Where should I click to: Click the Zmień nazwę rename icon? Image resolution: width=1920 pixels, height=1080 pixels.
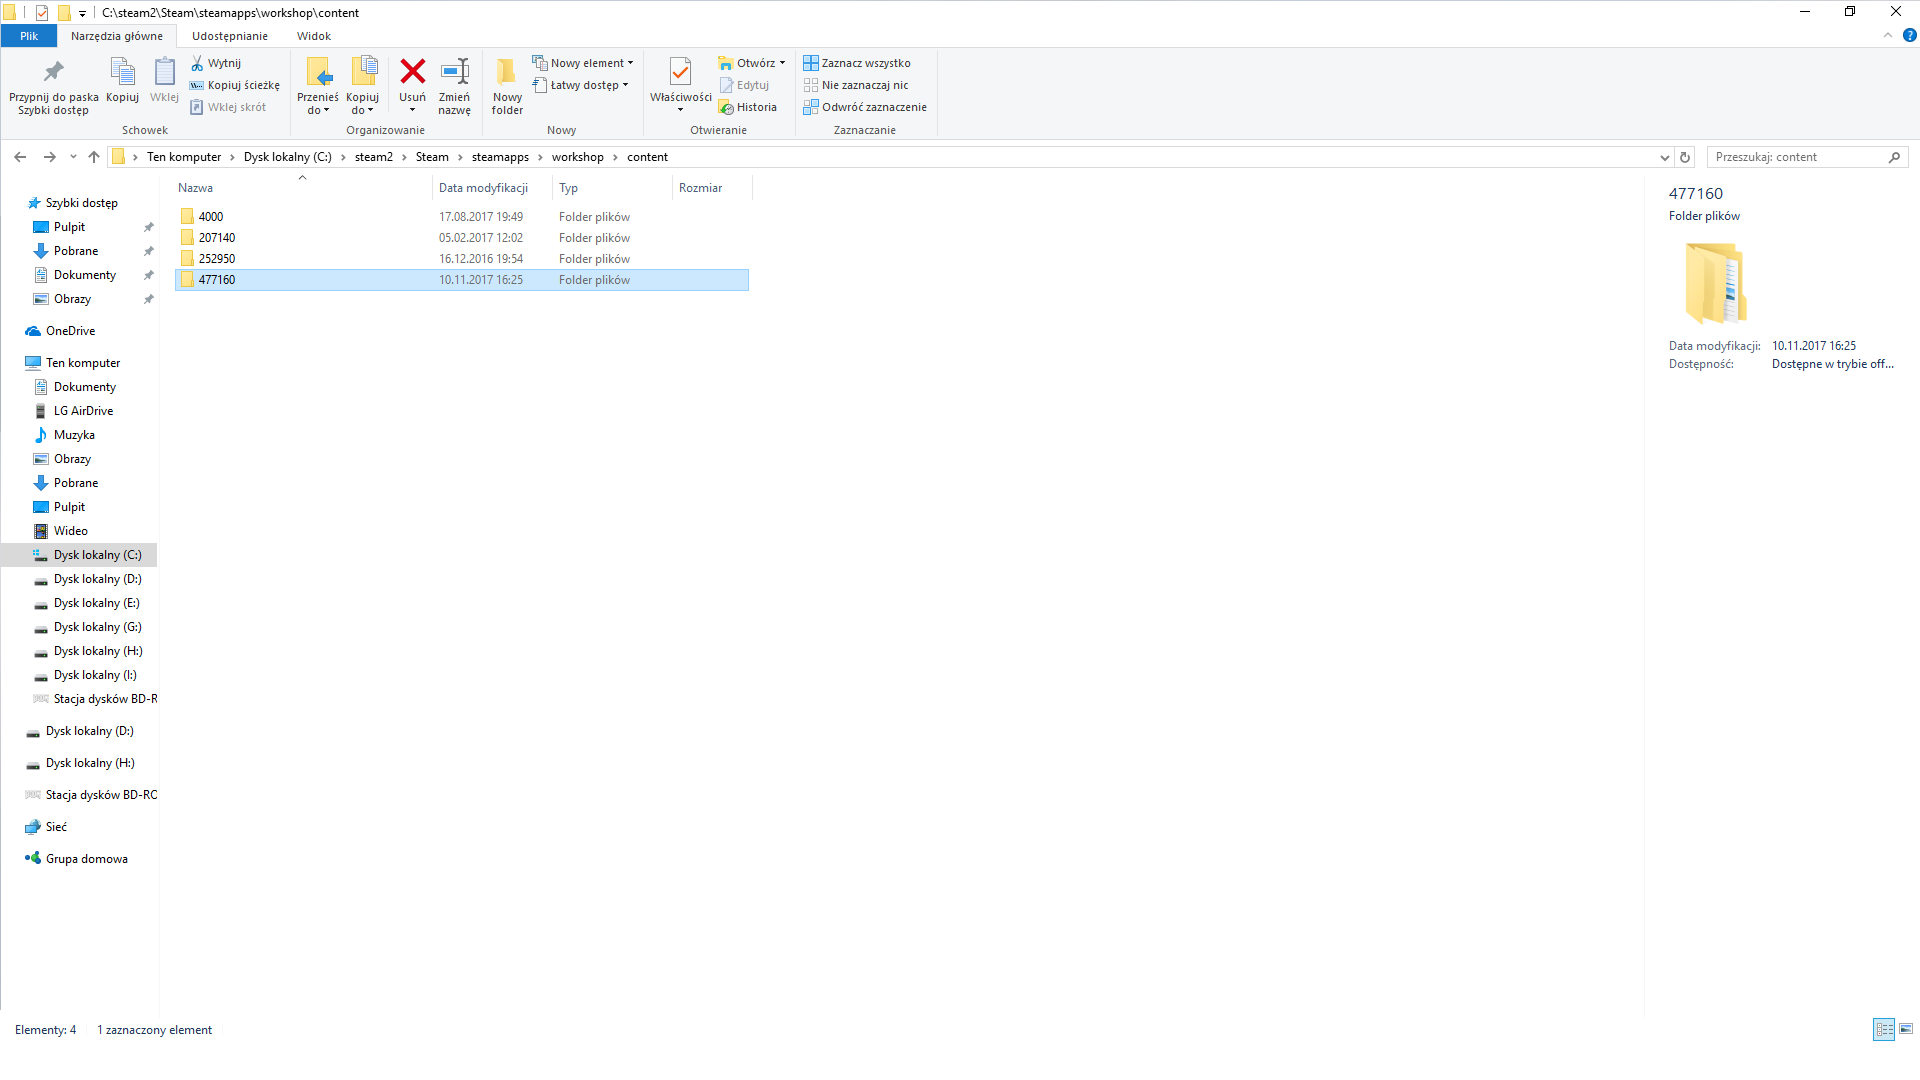[454, 73]
